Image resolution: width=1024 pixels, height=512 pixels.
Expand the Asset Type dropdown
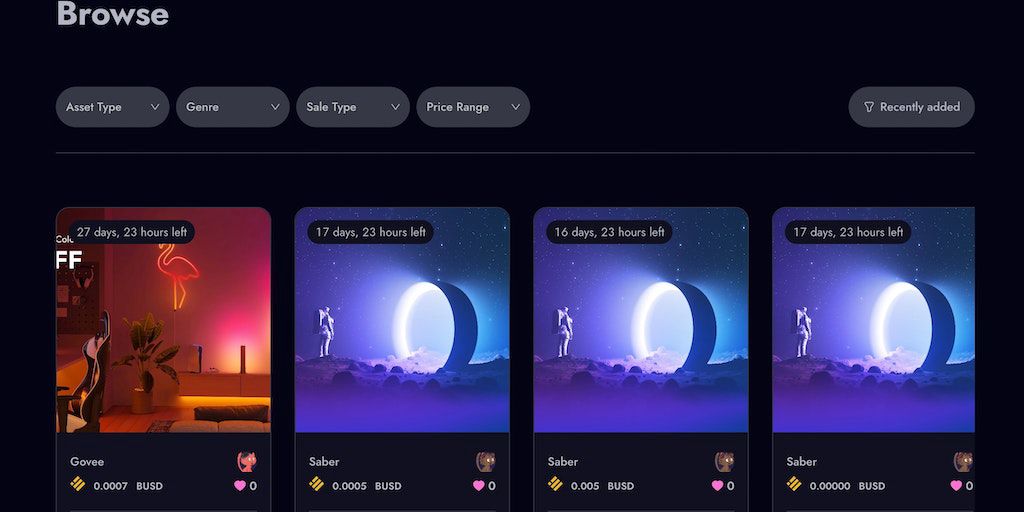click(112, 107)
